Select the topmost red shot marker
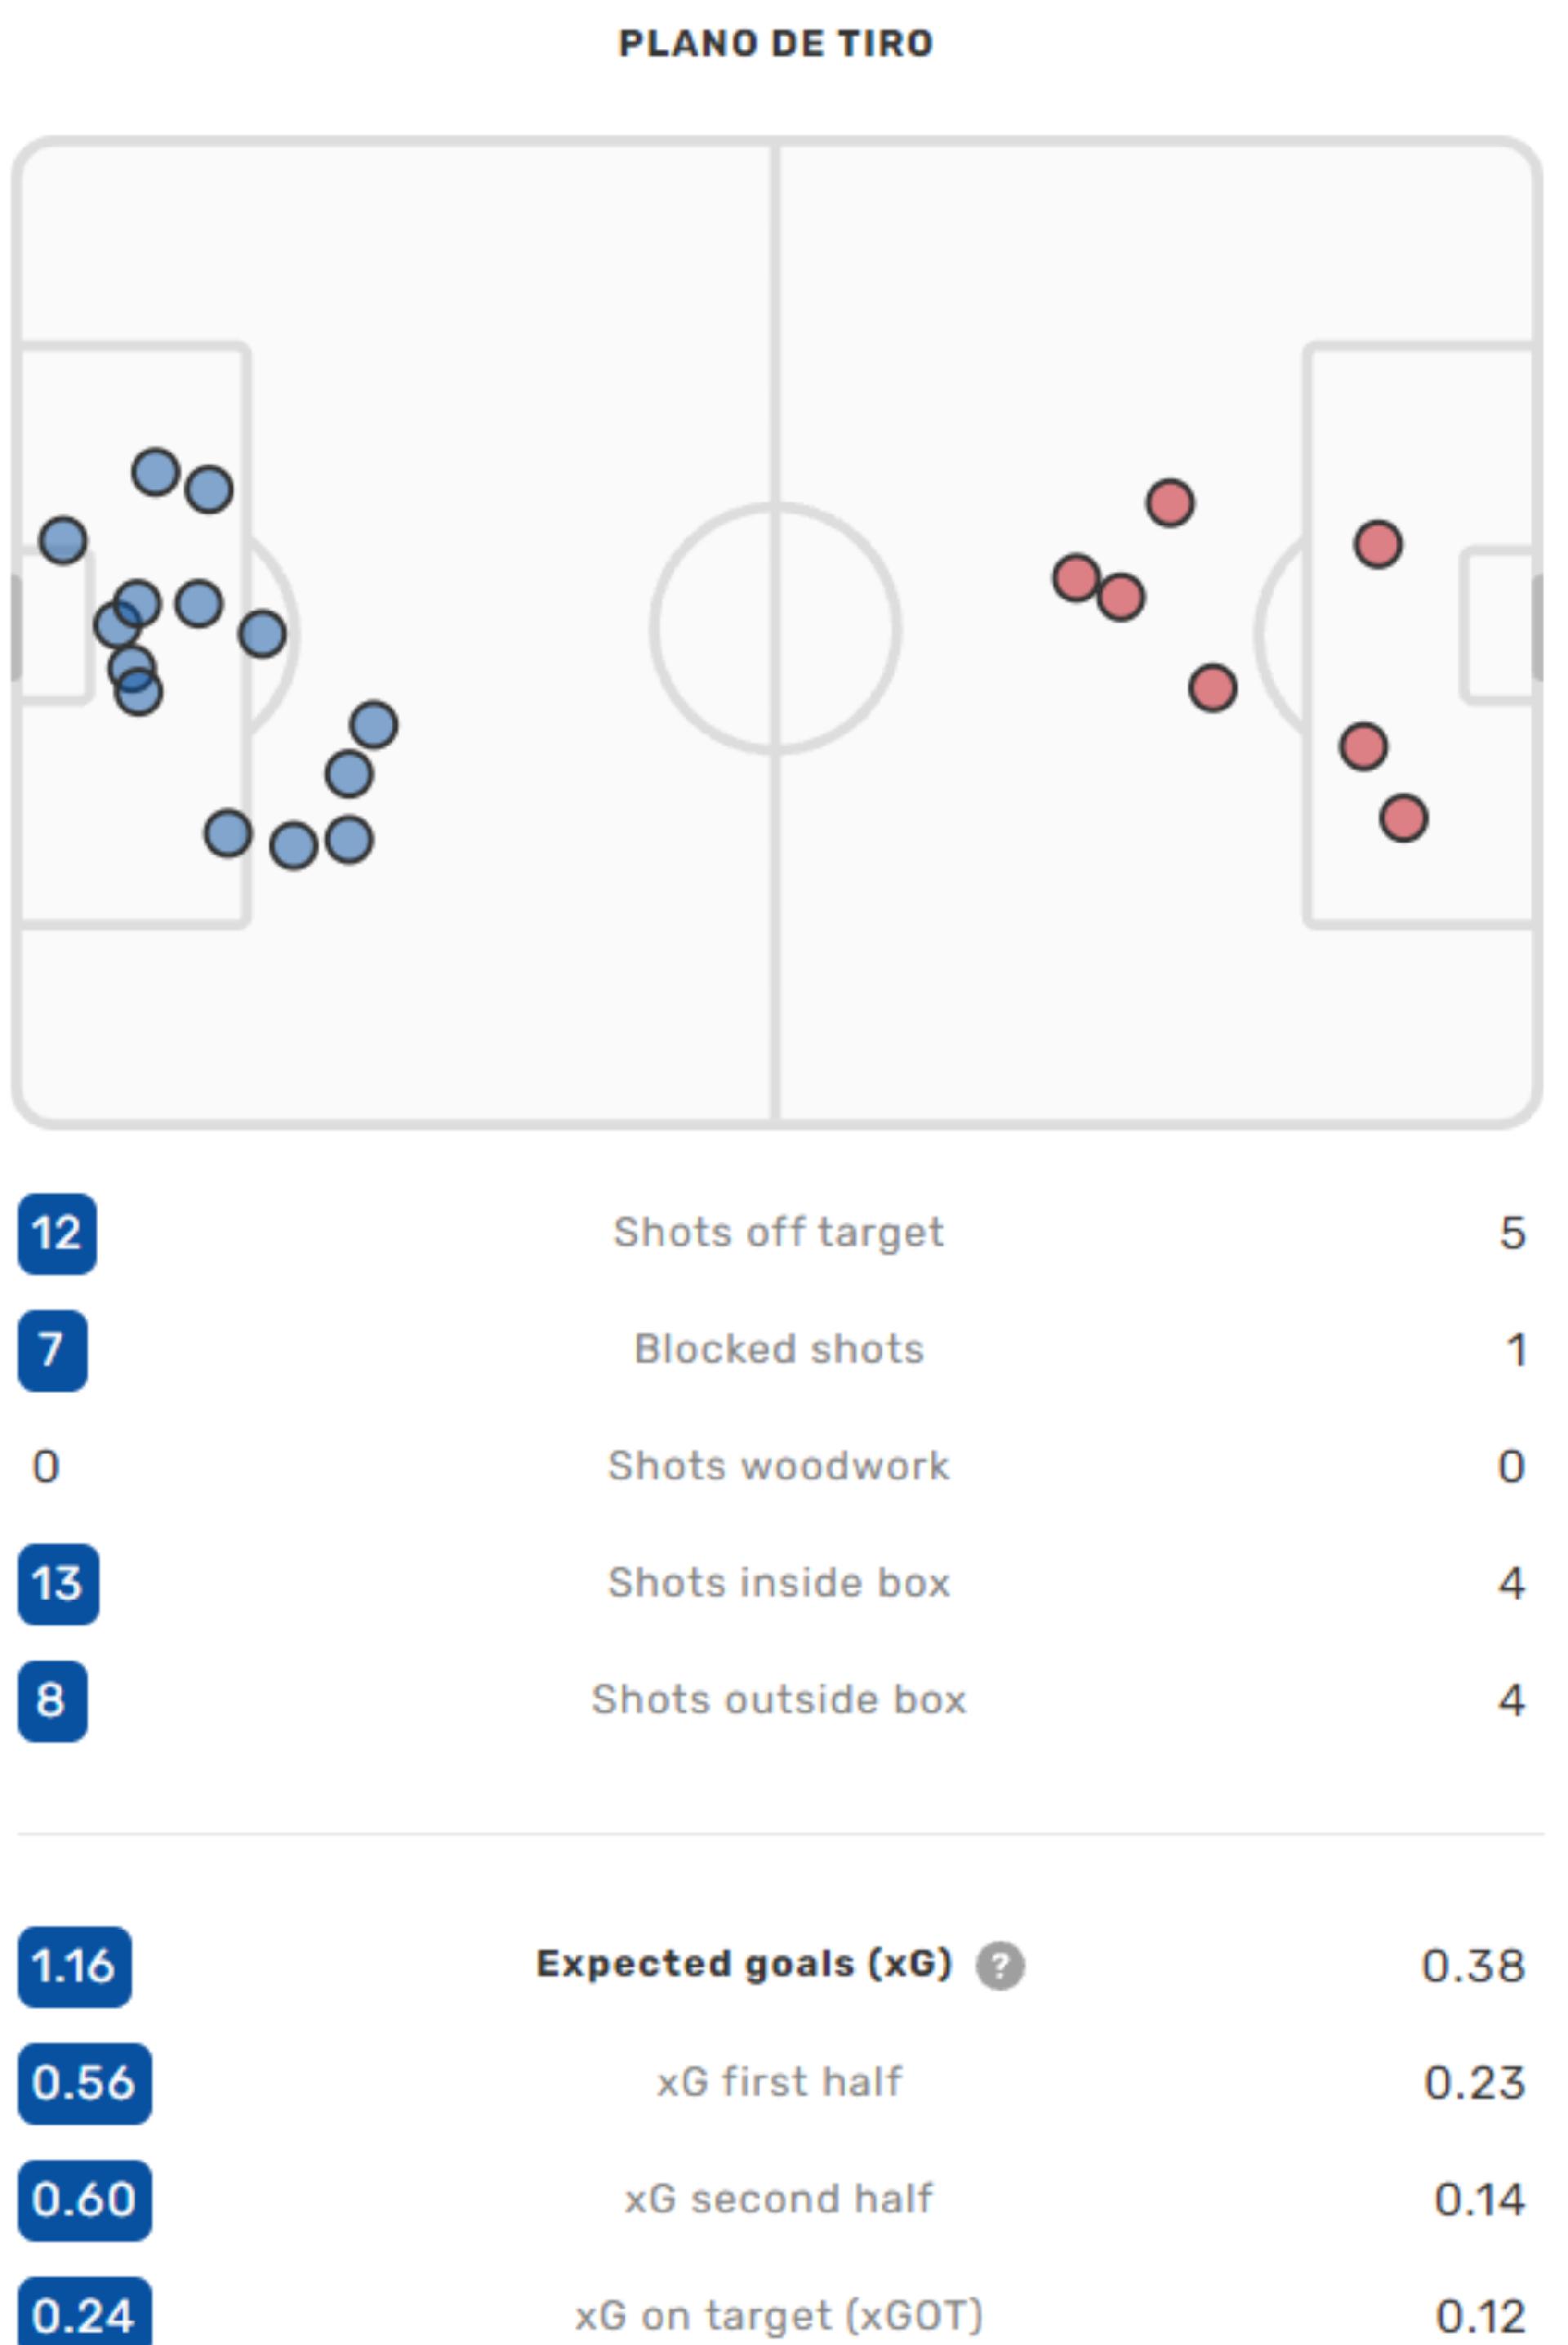 [1170, 502]
